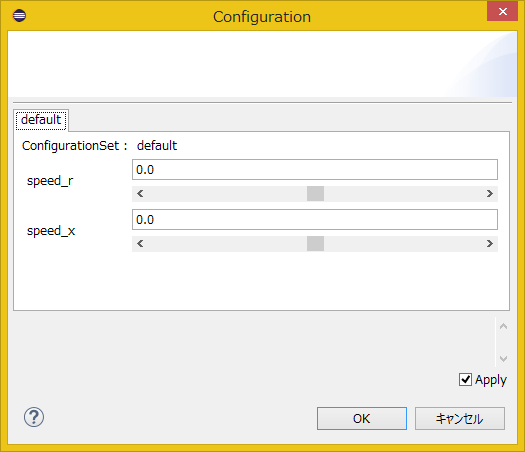525x452 pixels.
Task: Click the left arrow of speed_x slider
Action: 140,243
